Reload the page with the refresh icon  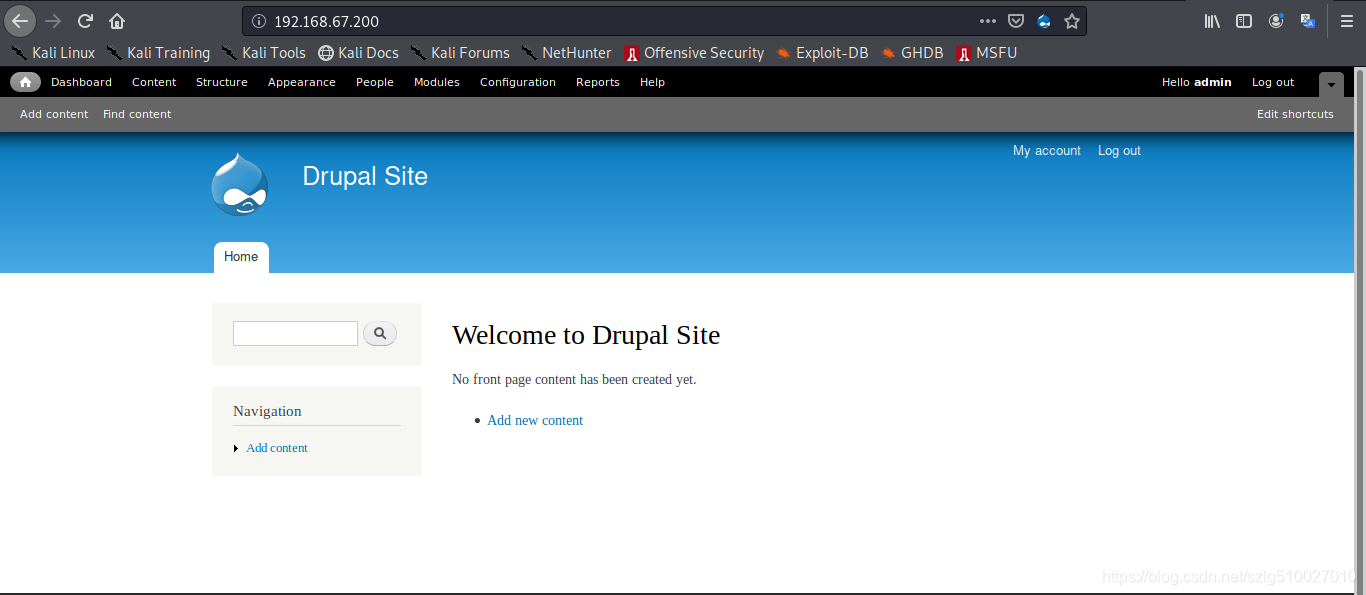[85, 21]
